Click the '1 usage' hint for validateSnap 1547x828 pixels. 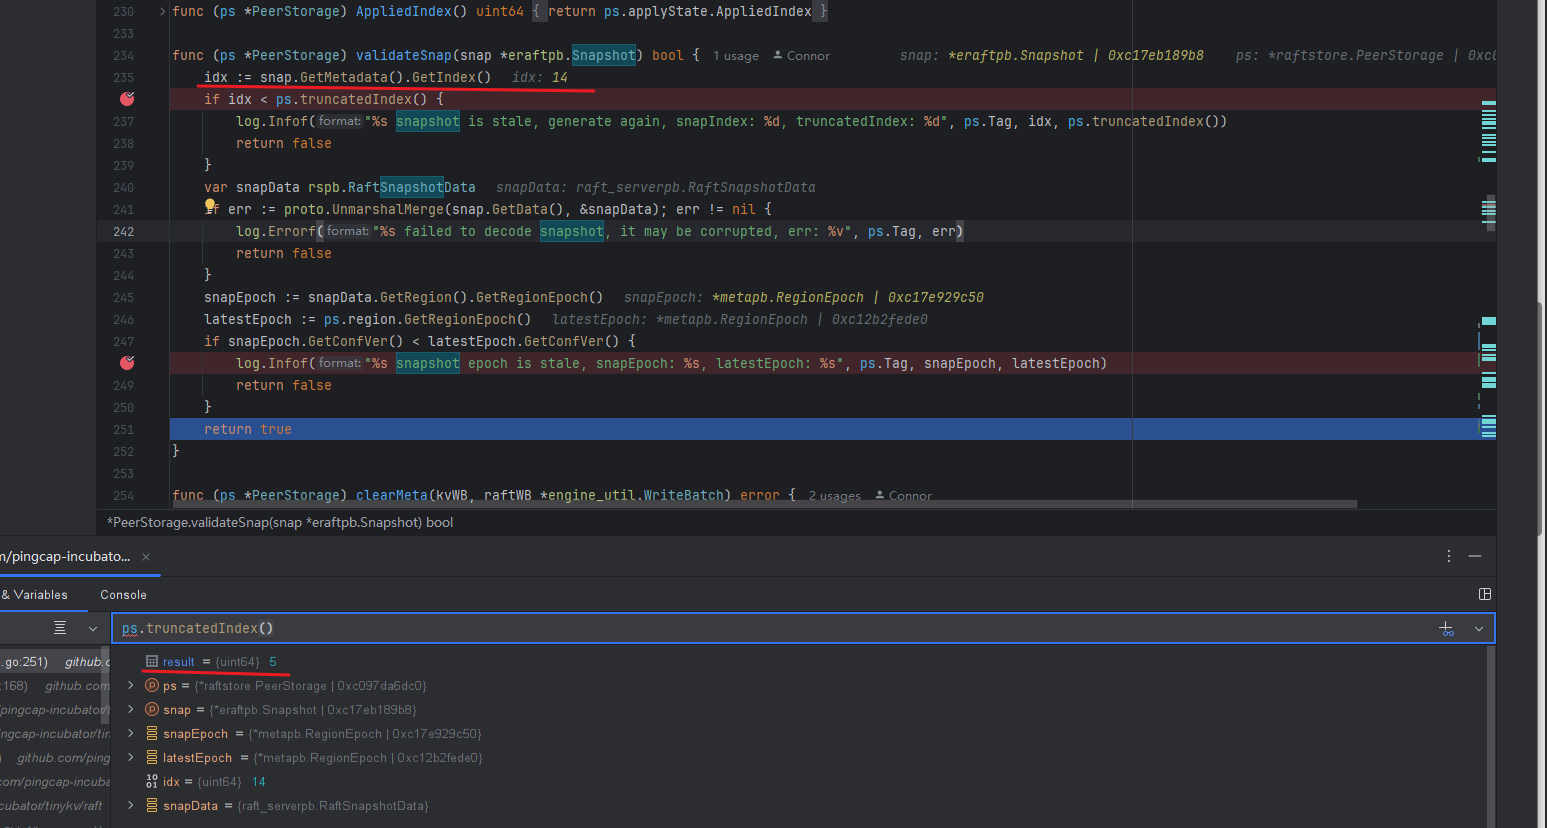click(735, 56)
